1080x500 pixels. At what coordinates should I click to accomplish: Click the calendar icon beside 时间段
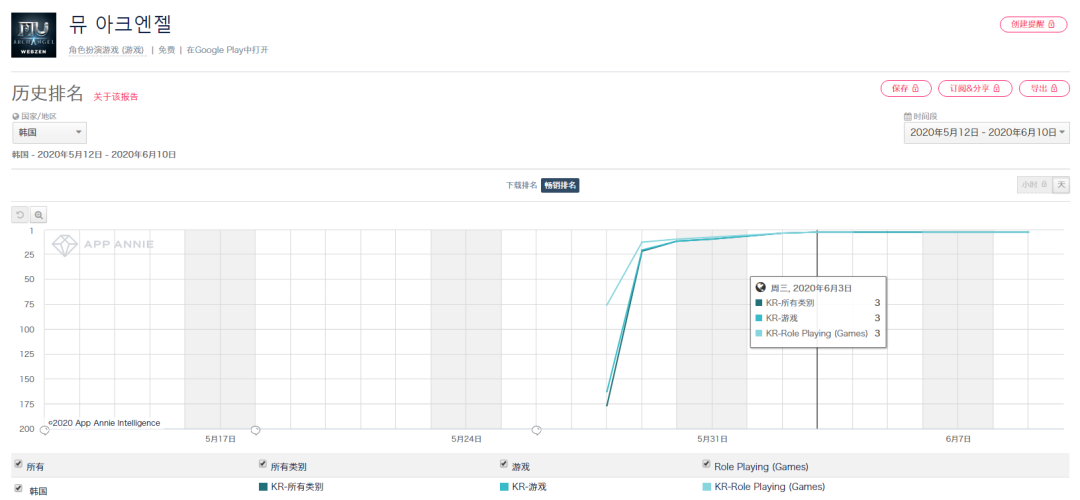tap(908, 116)
